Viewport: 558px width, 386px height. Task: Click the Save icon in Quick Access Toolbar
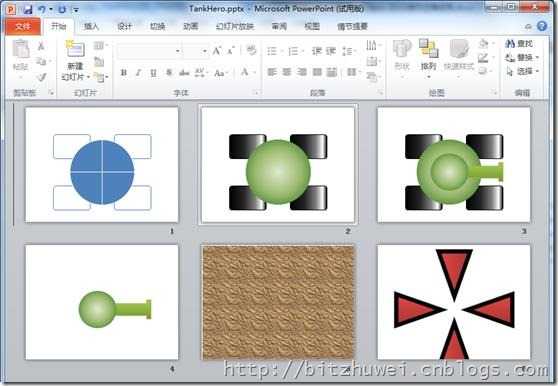[27, 9]
